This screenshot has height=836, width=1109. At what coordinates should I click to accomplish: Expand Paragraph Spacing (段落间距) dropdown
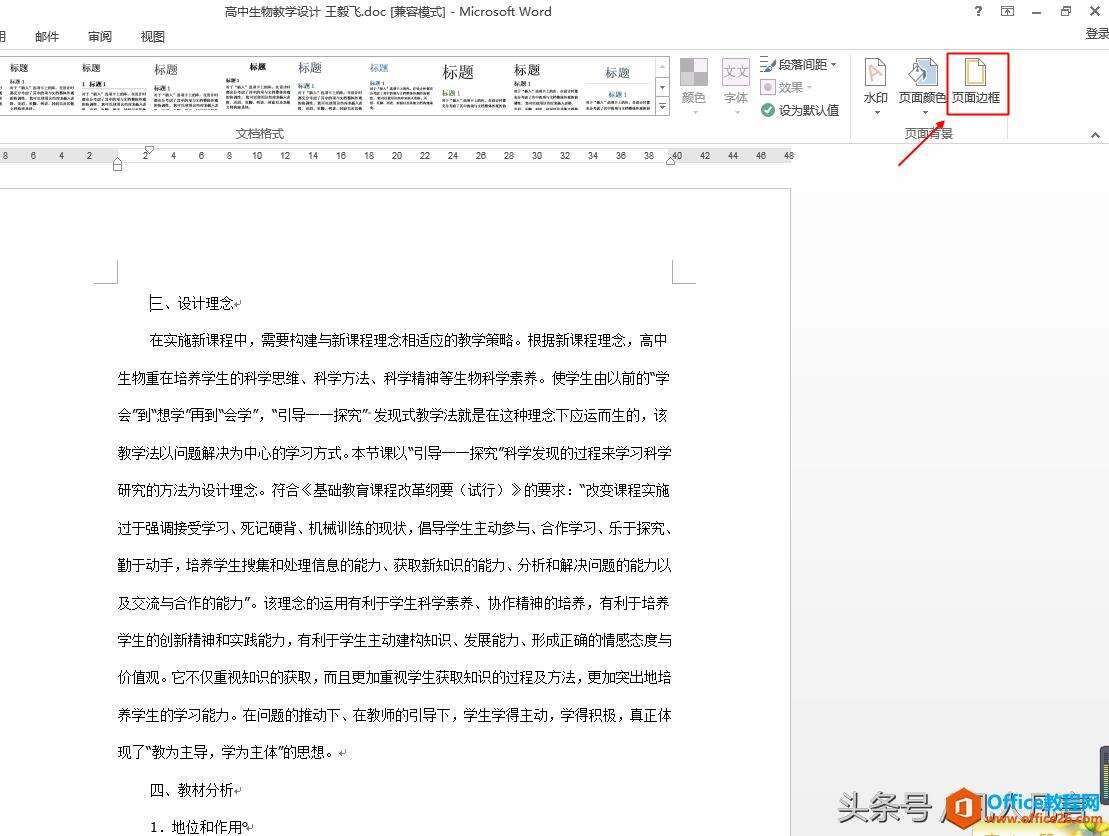click(800, 65)
